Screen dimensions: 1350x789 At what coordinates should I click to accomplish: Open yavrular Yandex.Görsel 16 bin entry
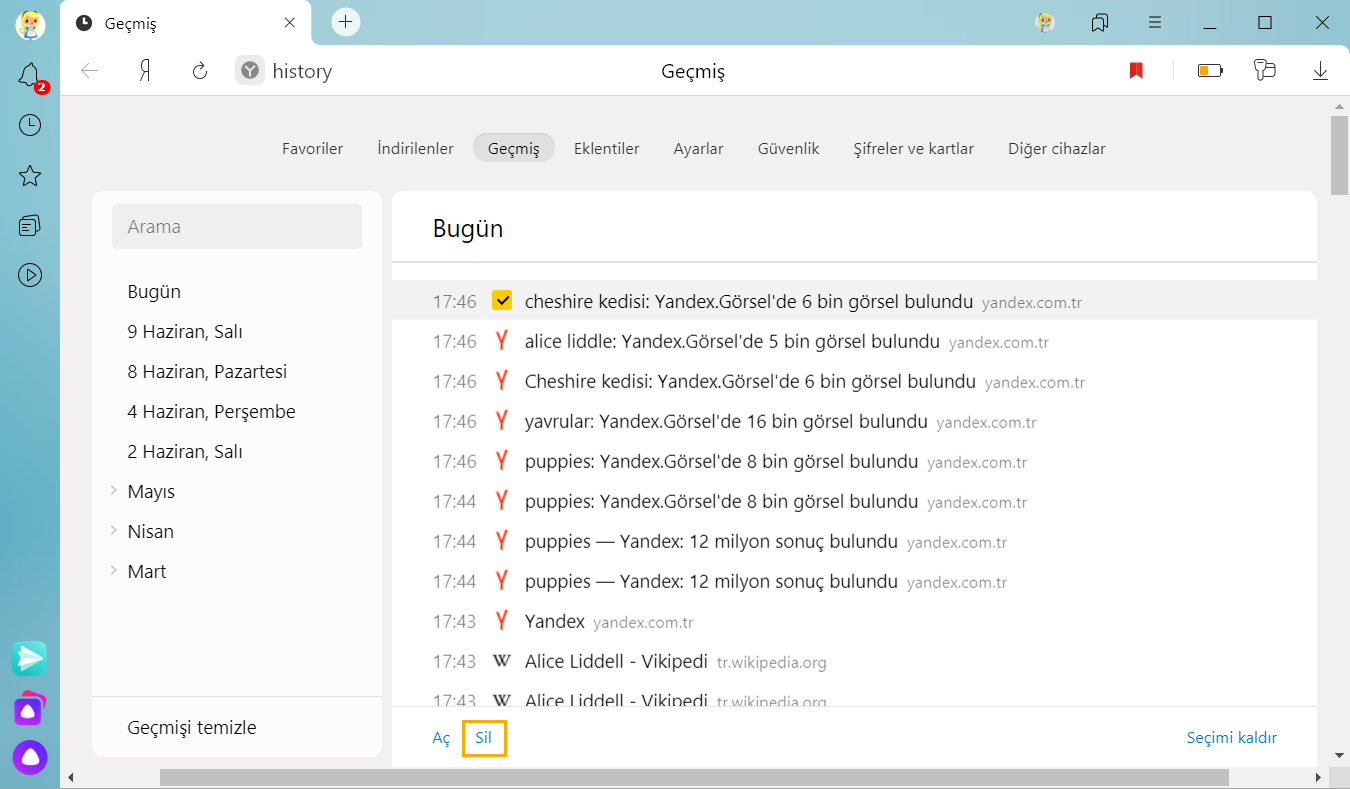pyautogui.click(x=726, y=421)
